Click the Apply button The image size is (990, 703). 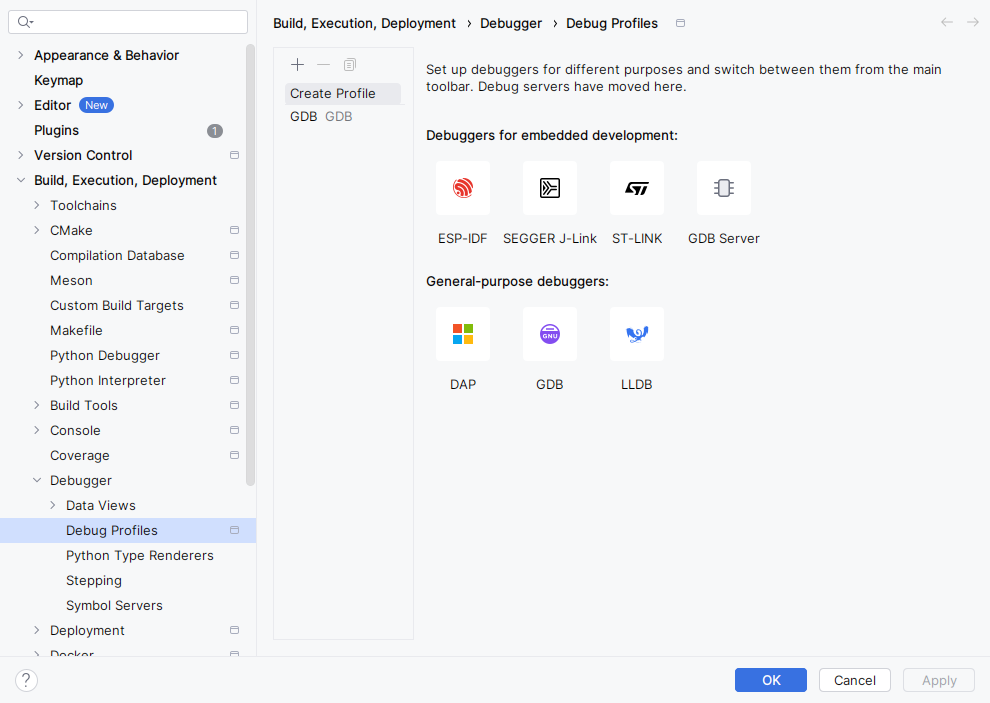[939, 680]
